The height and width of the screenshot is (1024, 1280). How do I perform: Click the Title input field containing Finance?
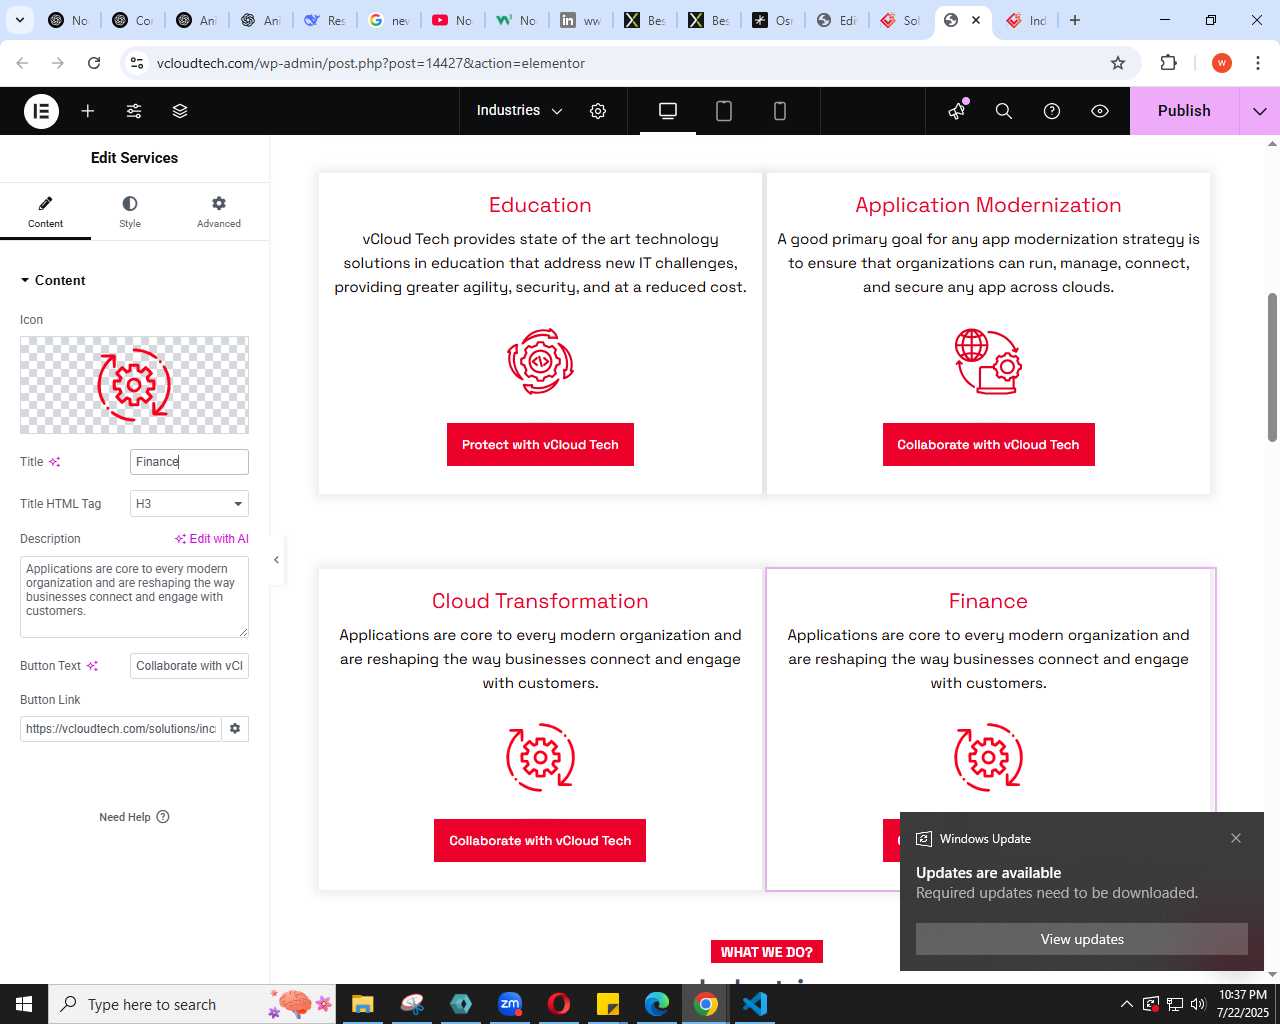coord(189,462)
